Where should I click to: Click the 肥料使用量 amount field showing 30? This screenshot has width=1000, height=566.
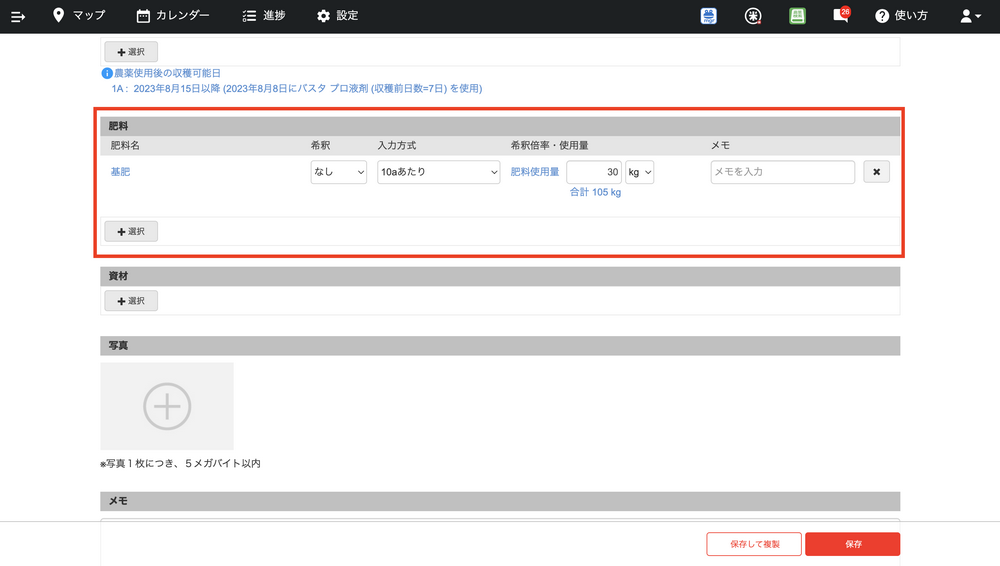pos(594,172)
